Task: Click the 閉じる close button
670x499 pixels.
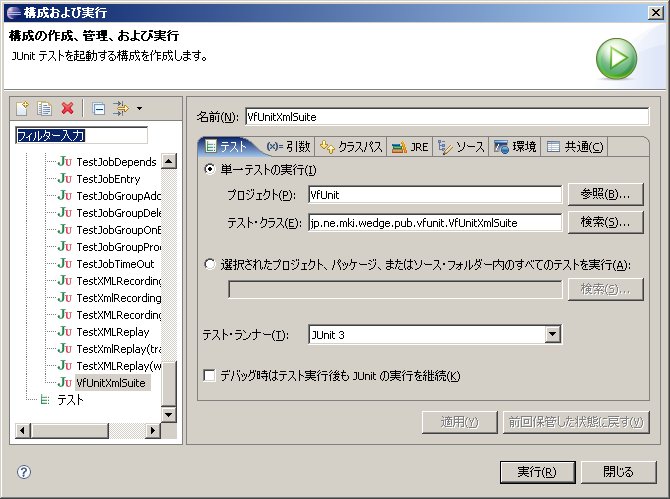Action: pyautogui.click(x=618, y=472)
